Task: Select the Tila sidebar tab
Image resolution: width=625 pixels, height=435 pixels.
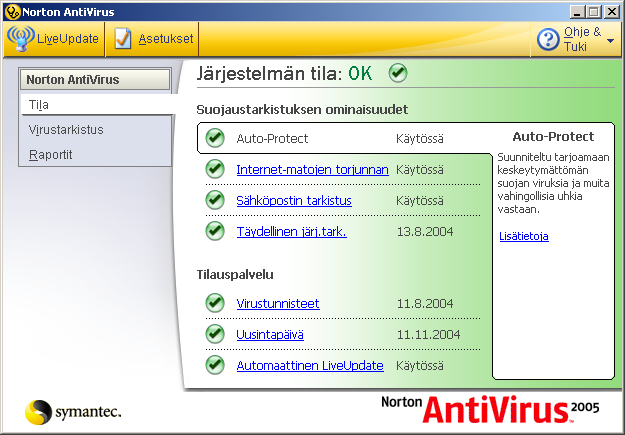Action: (x=97, y=105)
